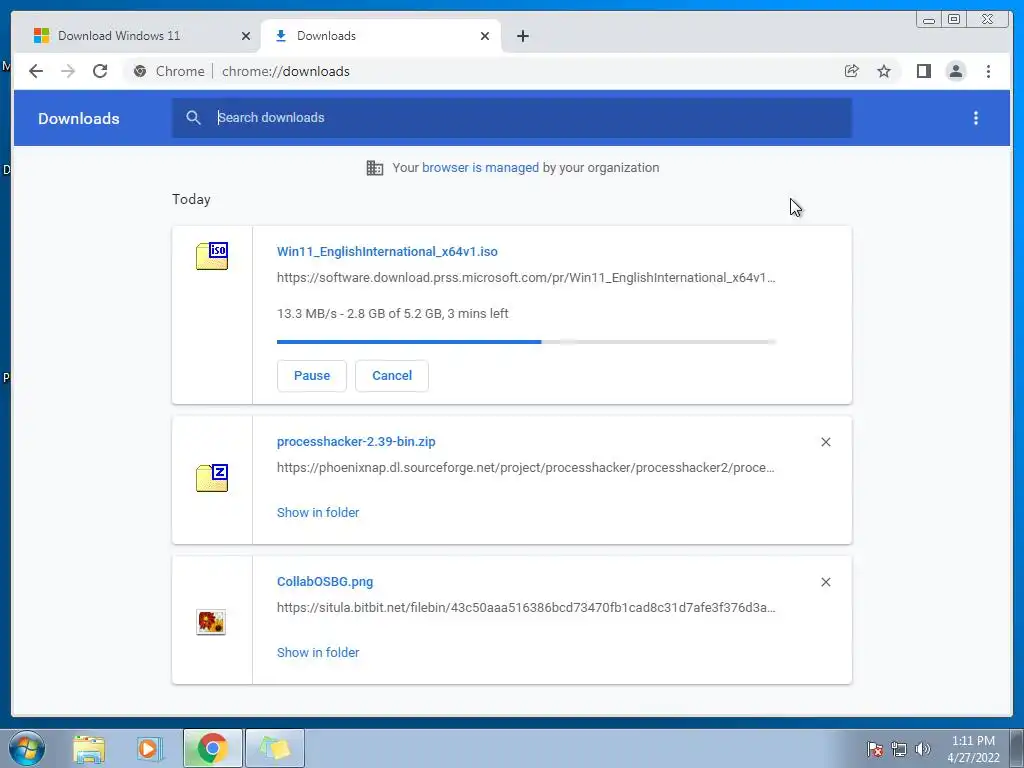
Task: Reload the downloads page
Action: [x=100, y=71]
